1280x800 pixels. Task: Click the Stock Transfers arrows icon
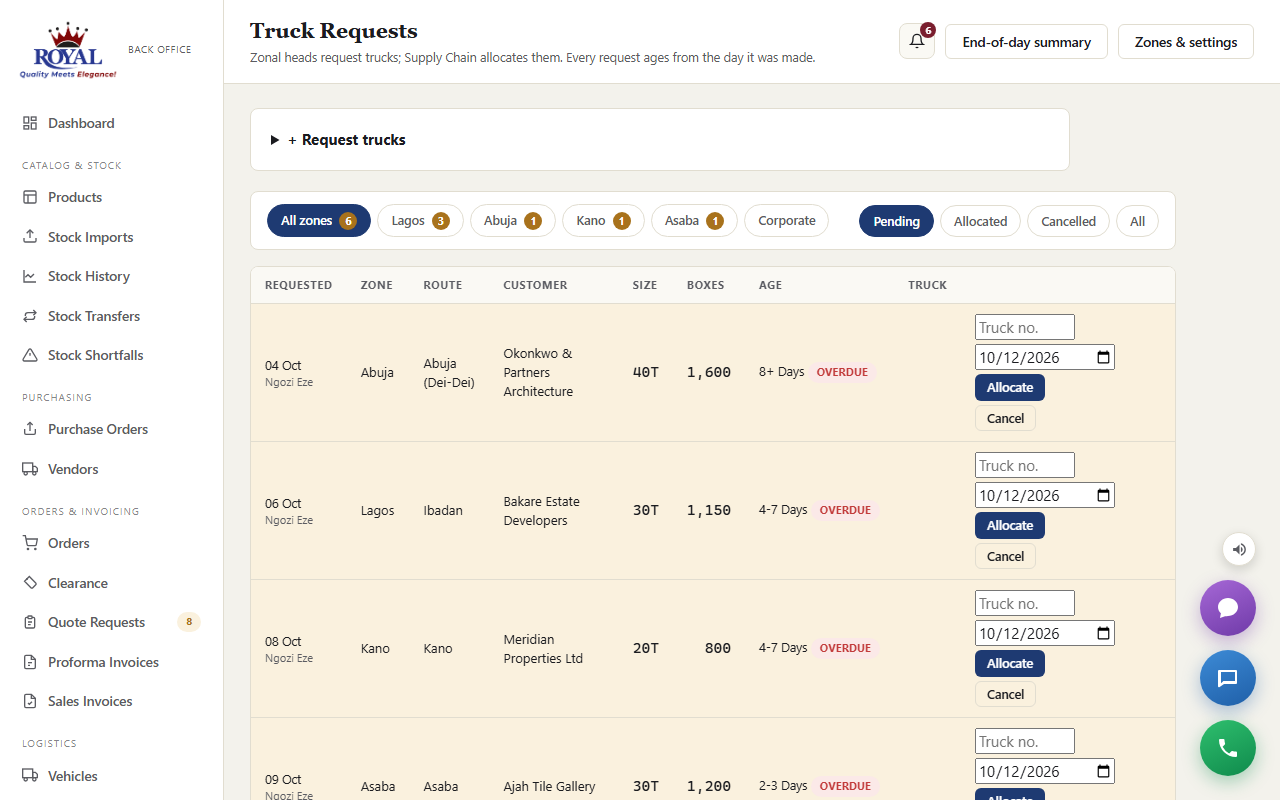30,316
